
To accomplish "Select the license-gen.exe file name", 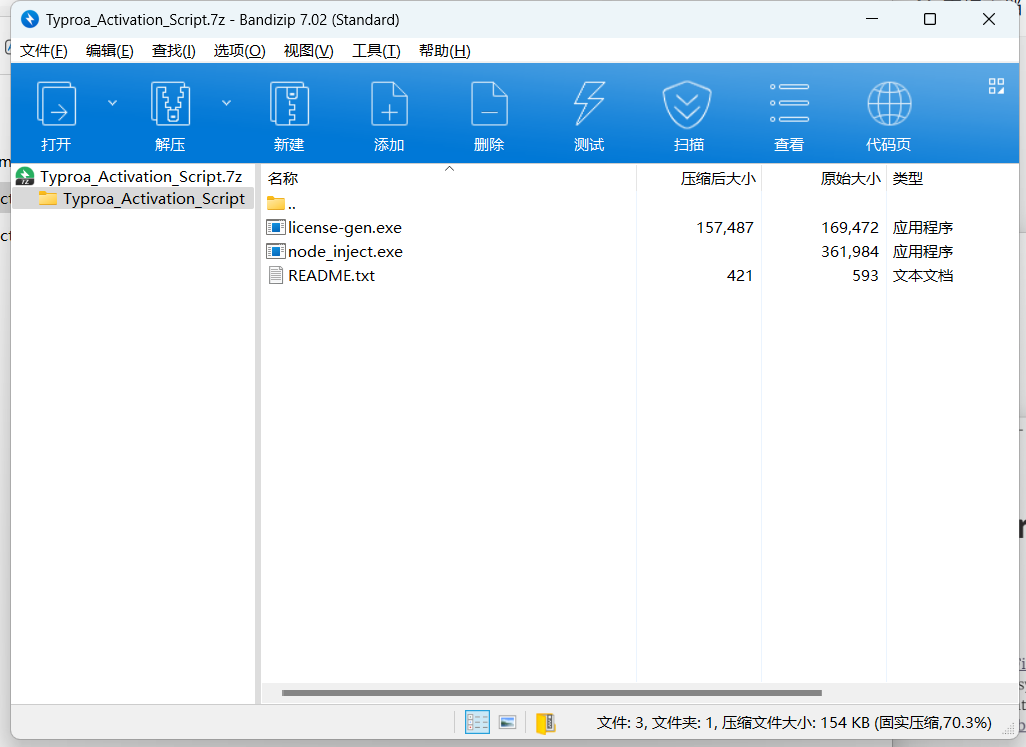I will (x=345, y=228).
